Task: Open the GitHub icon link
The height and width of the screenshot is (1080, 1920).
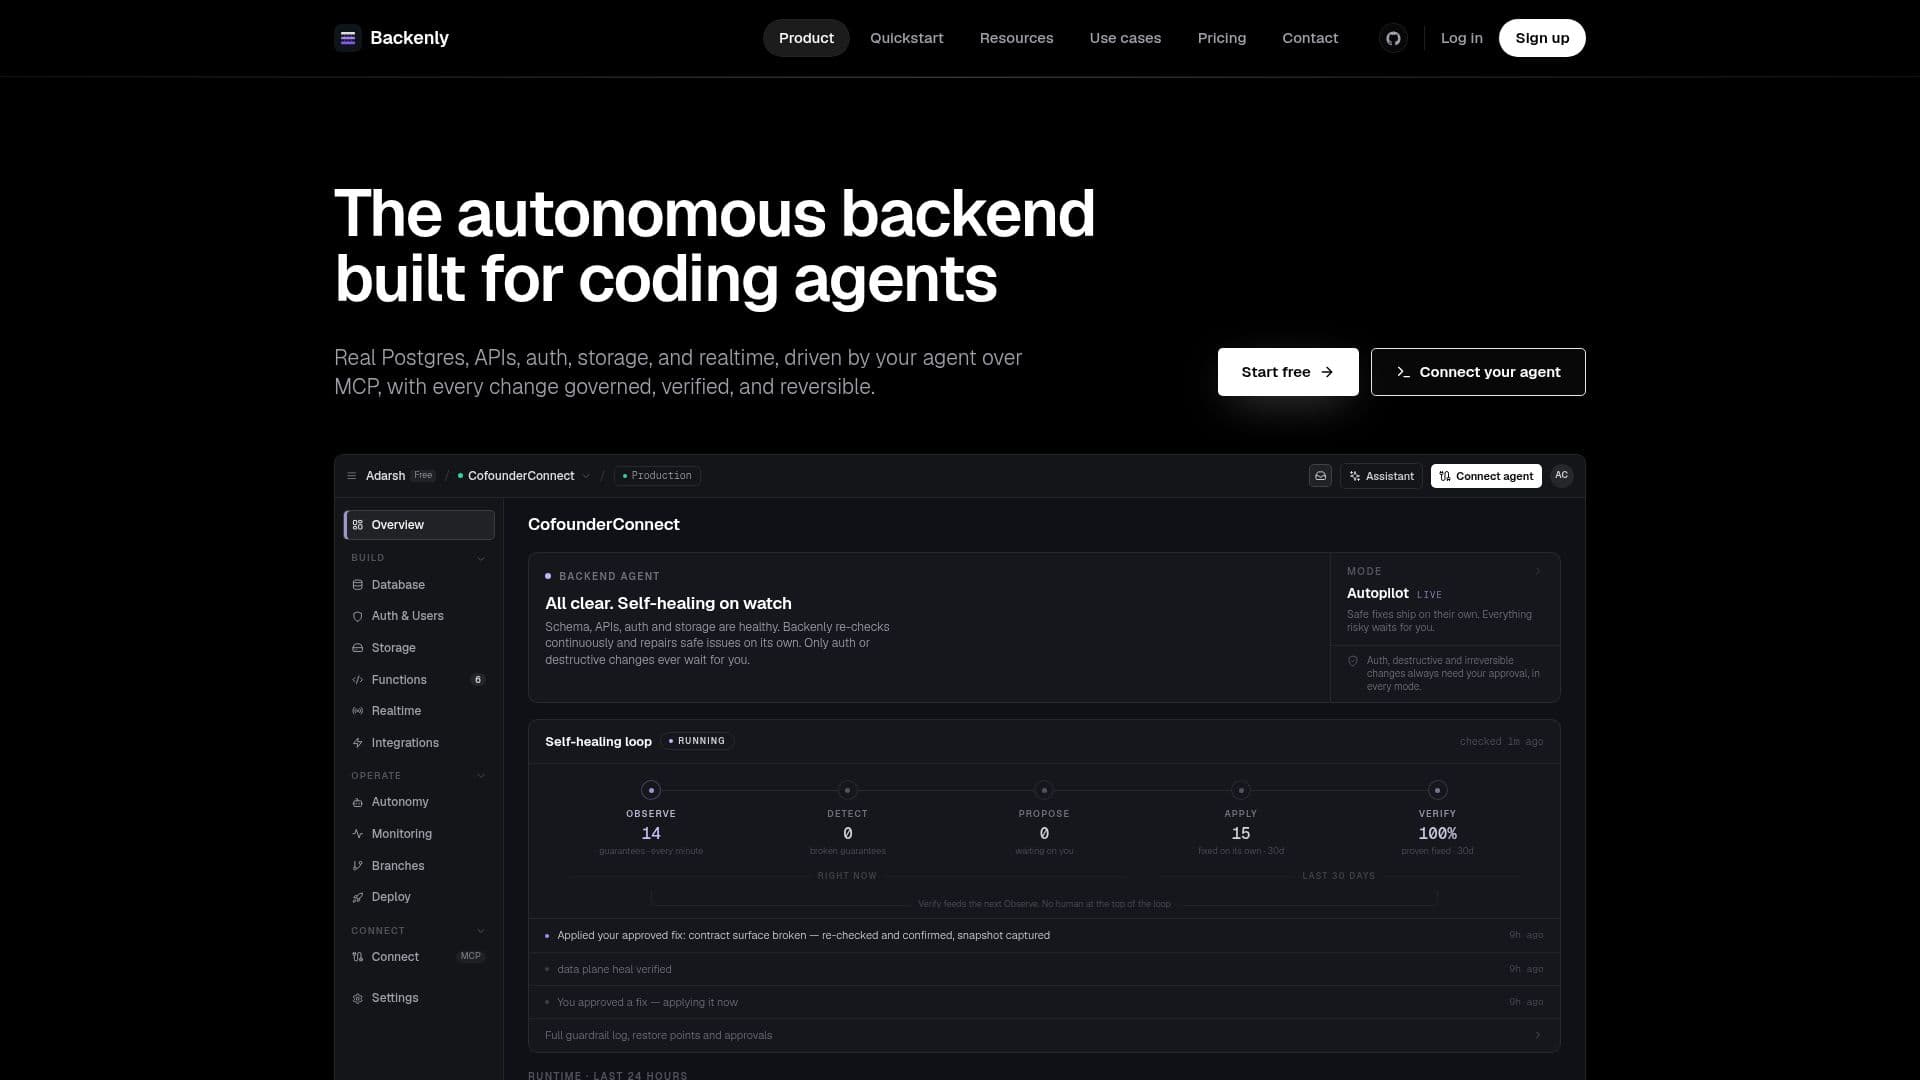Action: [1393, 38]
